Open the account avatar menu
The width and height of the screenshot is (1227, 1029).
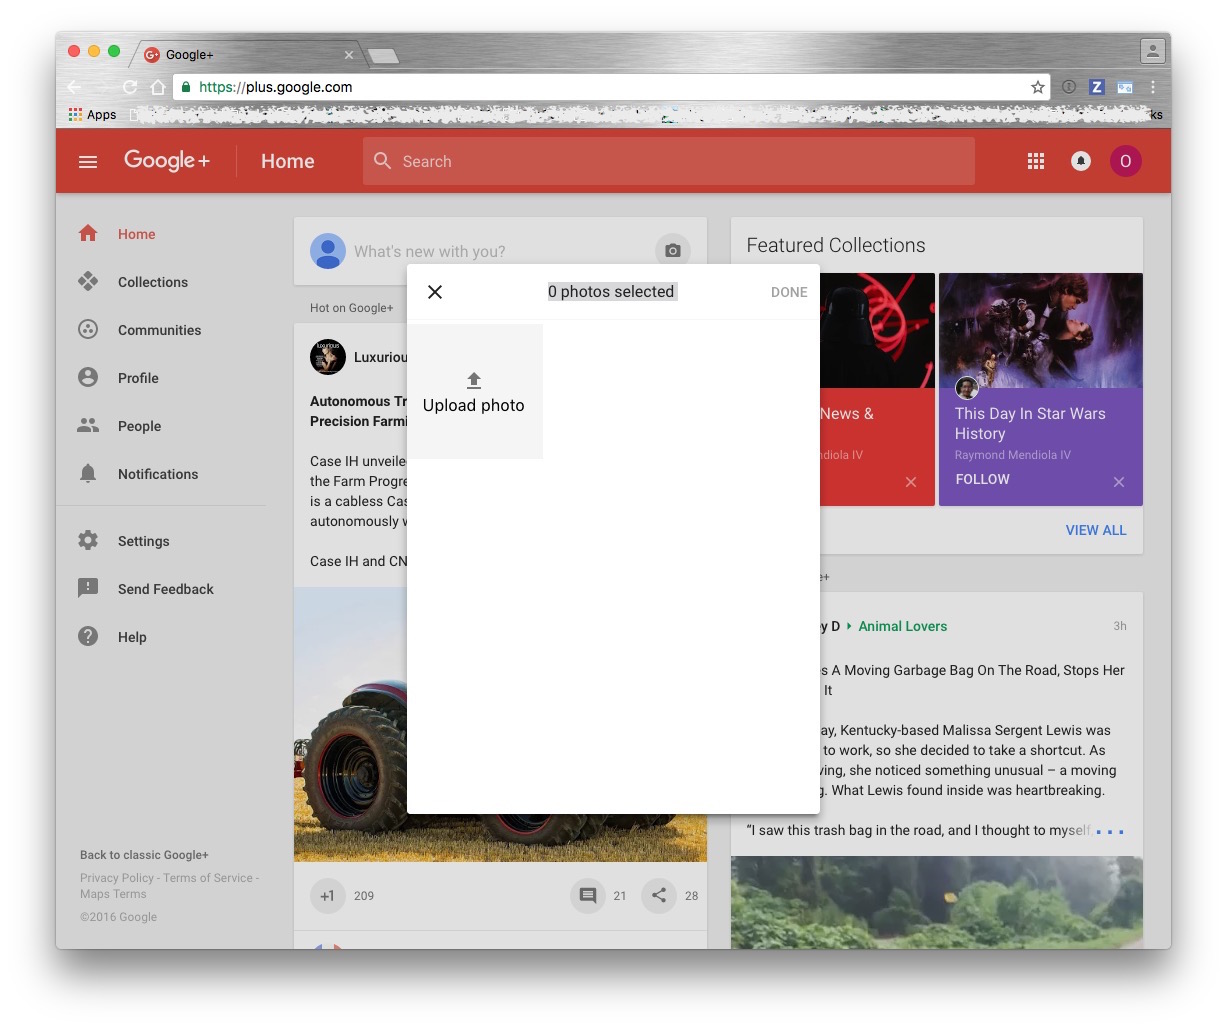click(1125, 161)
